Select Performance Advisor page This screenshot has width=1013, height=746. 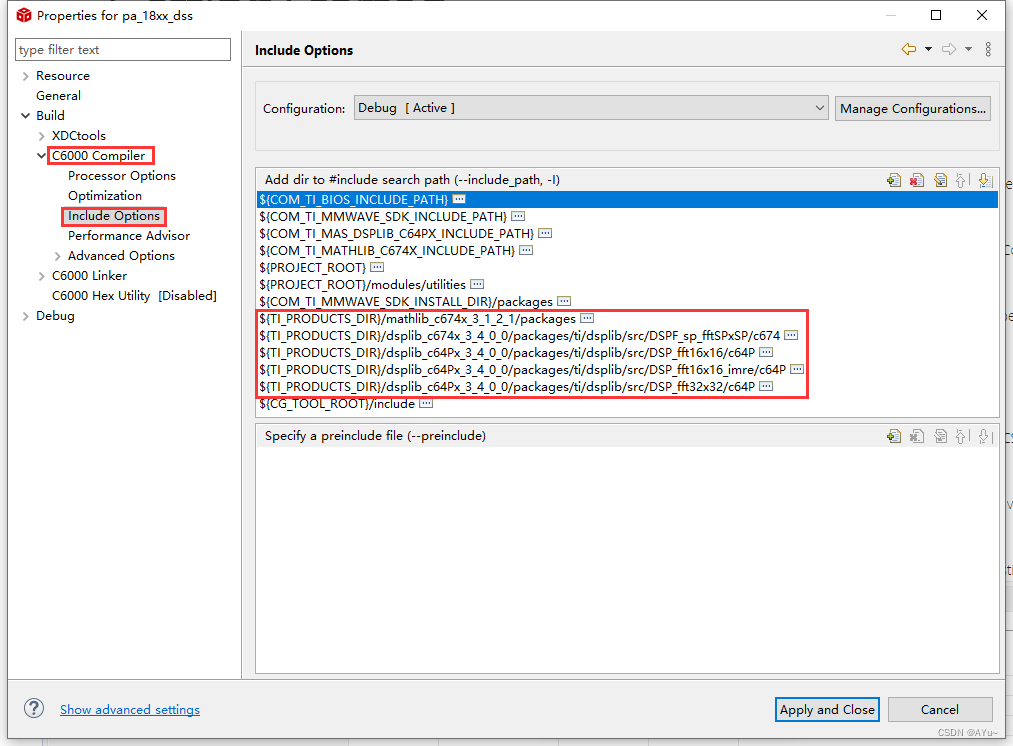coord(129,236)
